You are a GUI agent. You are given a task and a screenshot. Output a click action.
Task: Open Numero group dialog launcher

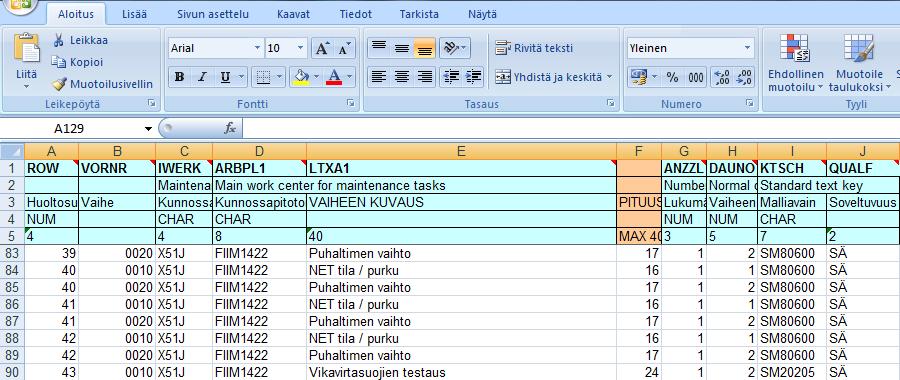point(749,103)
